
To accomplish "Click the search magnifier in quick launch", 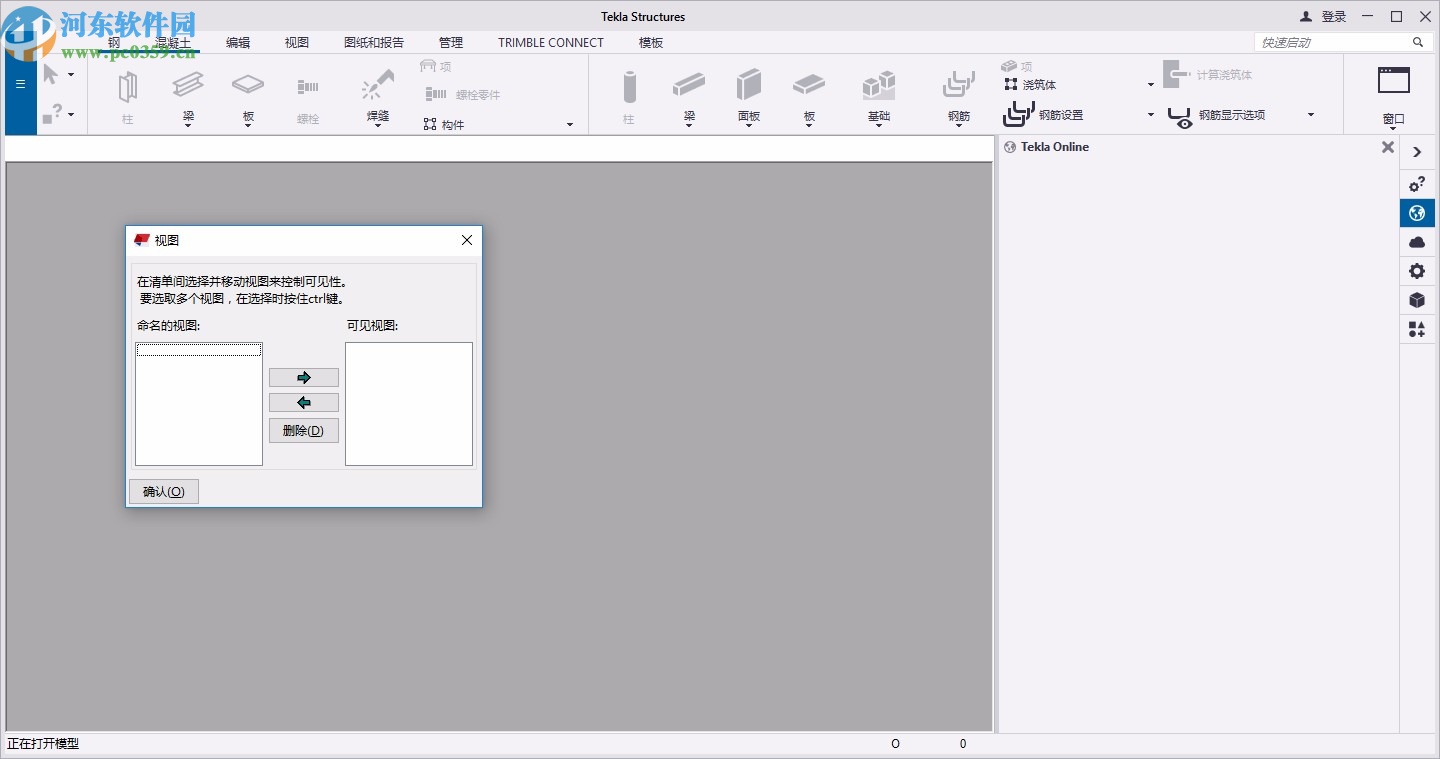I will point(1418,42).
